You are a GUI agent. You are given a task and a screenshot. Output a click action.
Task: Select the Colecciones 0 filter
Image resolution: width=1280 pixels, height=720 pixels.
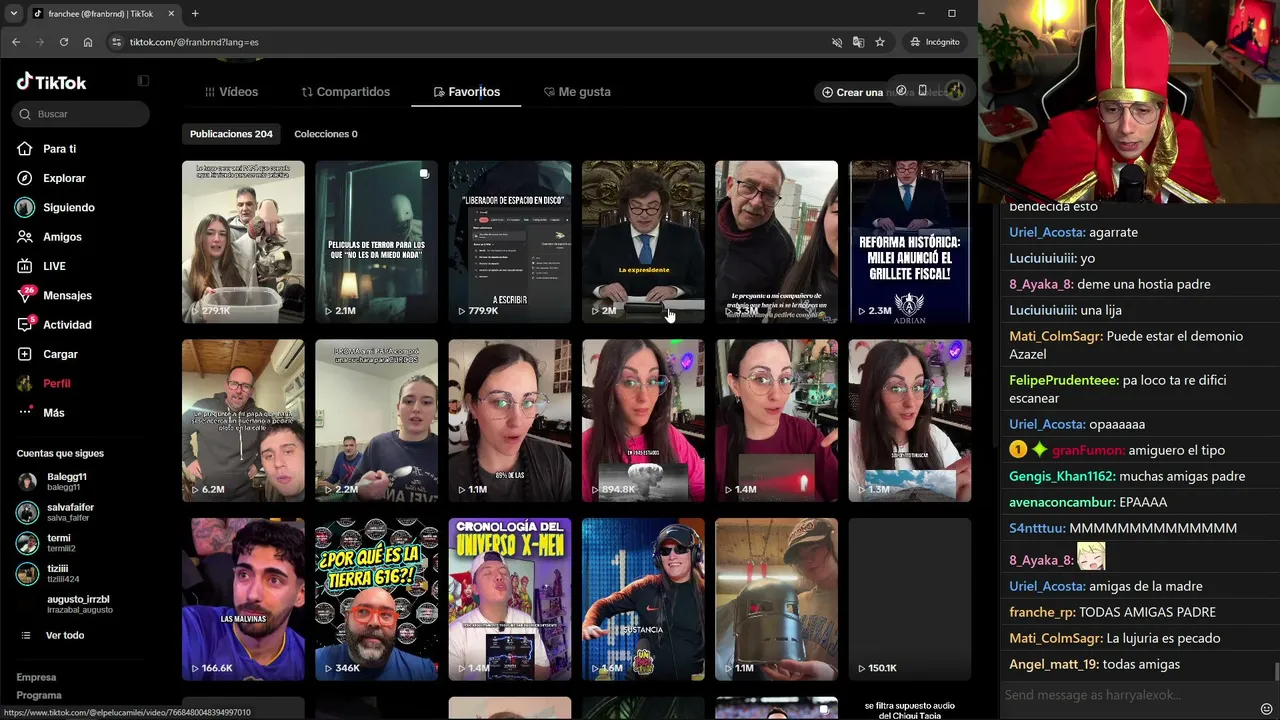326,134
